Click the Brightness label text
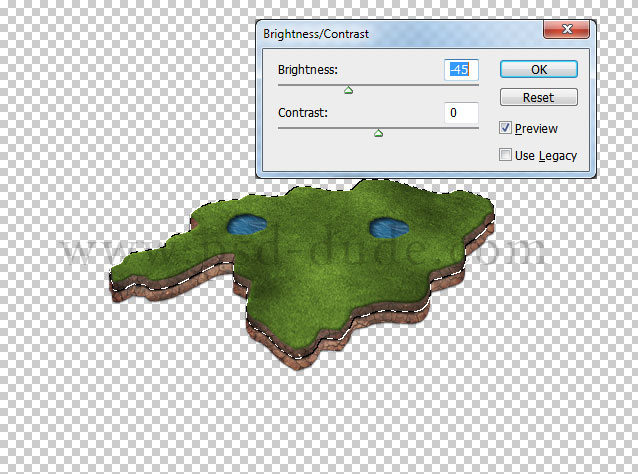The image size is (638, 474). tap(308, 70)
